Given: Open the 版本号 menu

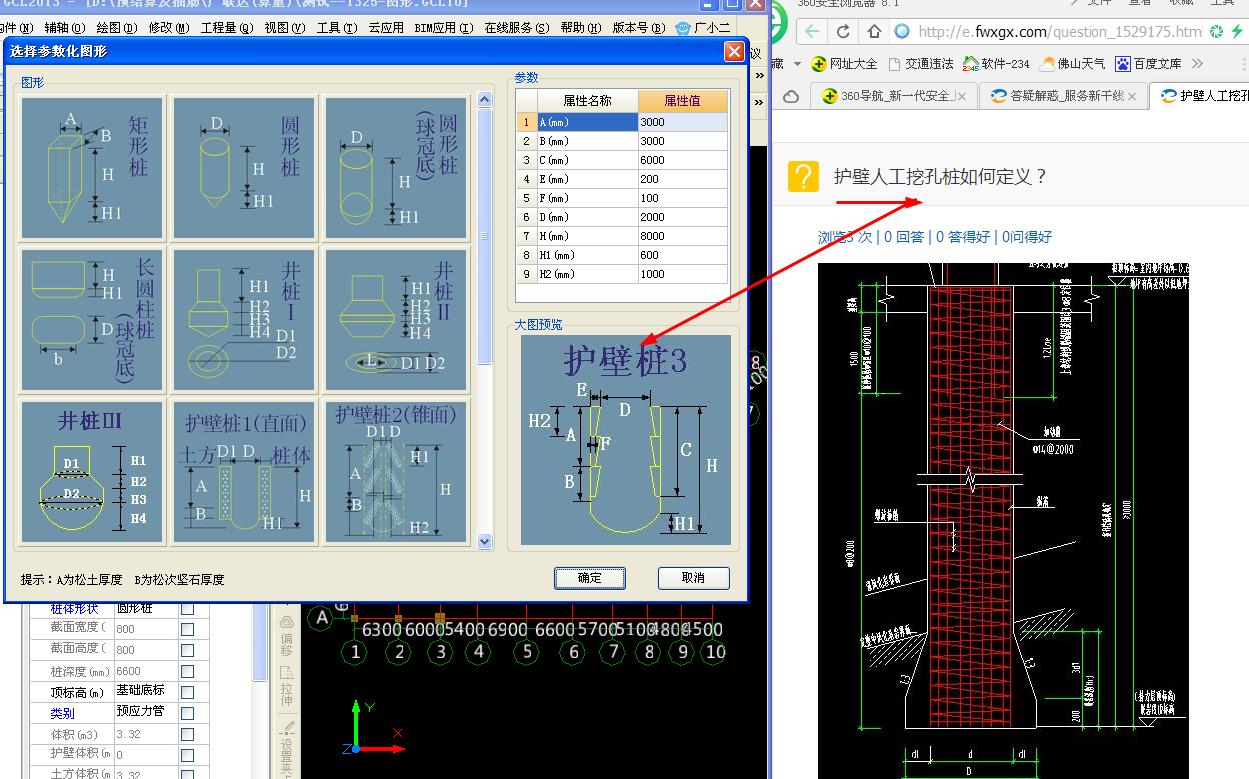Looking at the screenshot, I should point(640,28).
